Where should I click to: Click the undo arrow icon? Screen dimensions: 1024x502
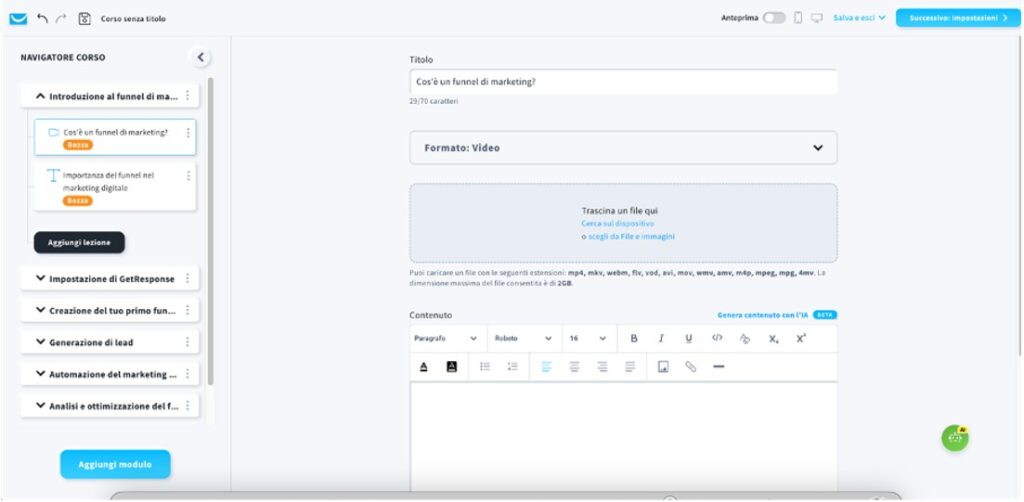[x=42, y=18]
